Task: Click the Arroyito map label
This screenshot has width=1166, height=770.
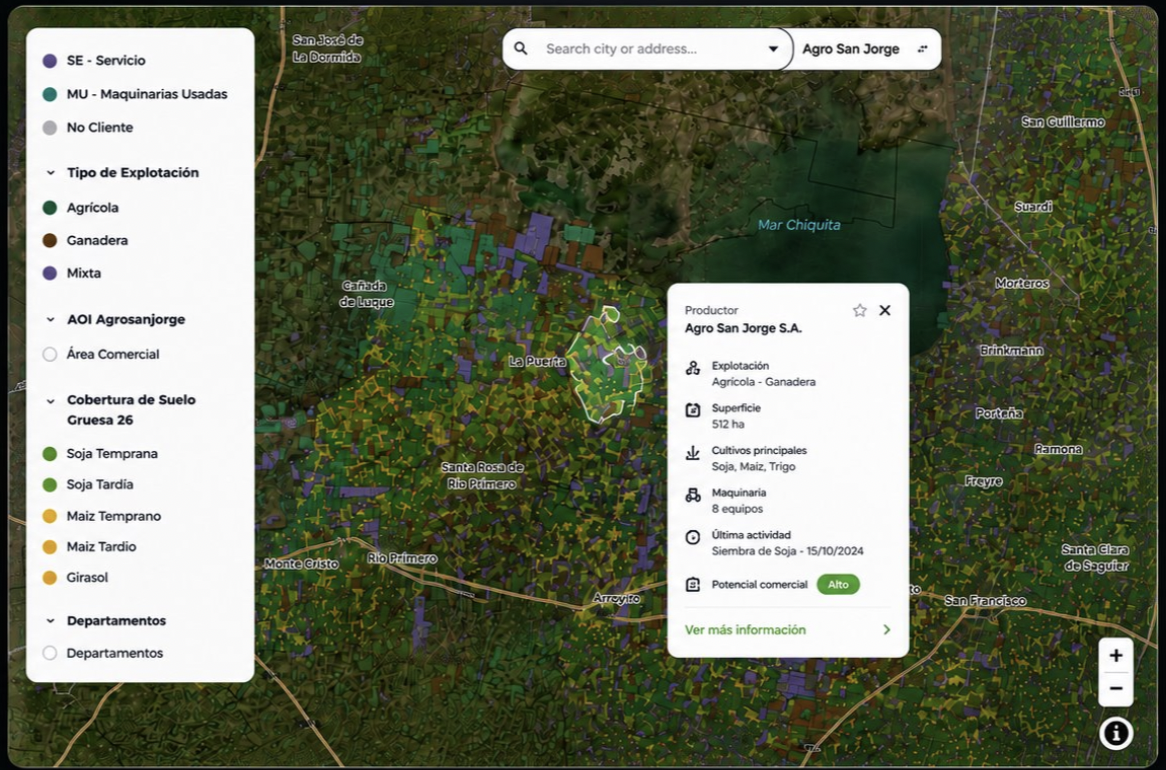Action: pos(616,598)
